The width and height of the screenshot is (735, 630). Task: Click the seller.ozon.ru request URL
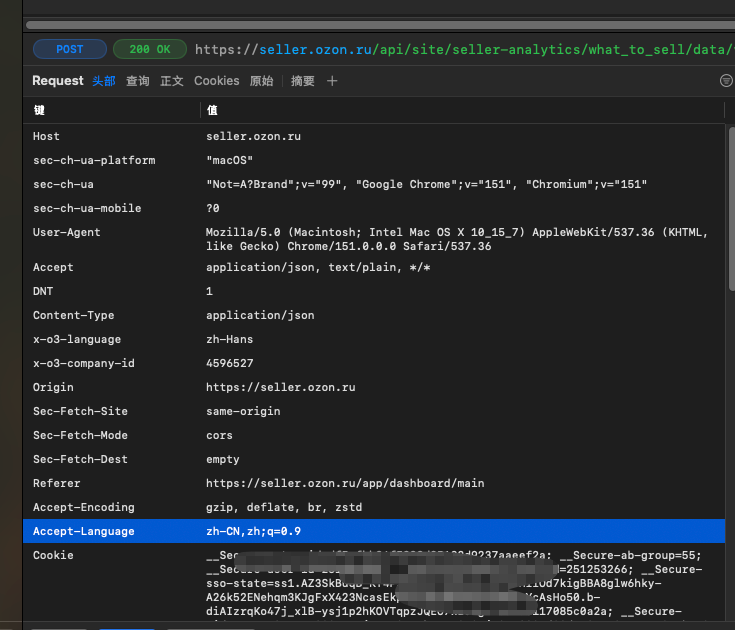point(465,49)
